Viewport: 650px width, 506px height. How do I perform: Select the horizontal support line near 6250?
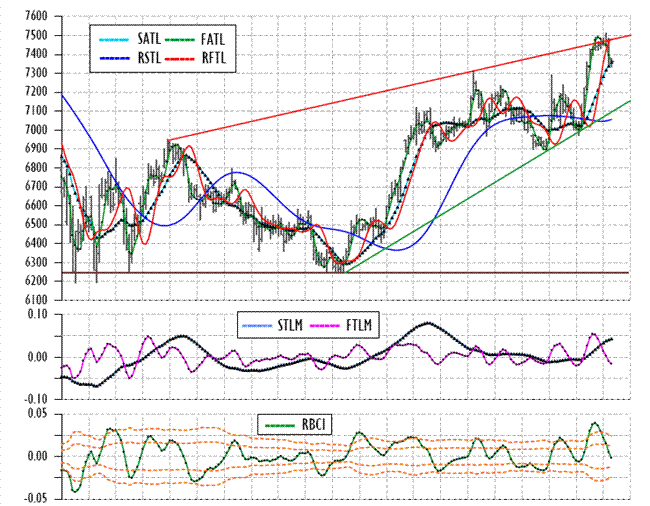(x=345, y=273)
